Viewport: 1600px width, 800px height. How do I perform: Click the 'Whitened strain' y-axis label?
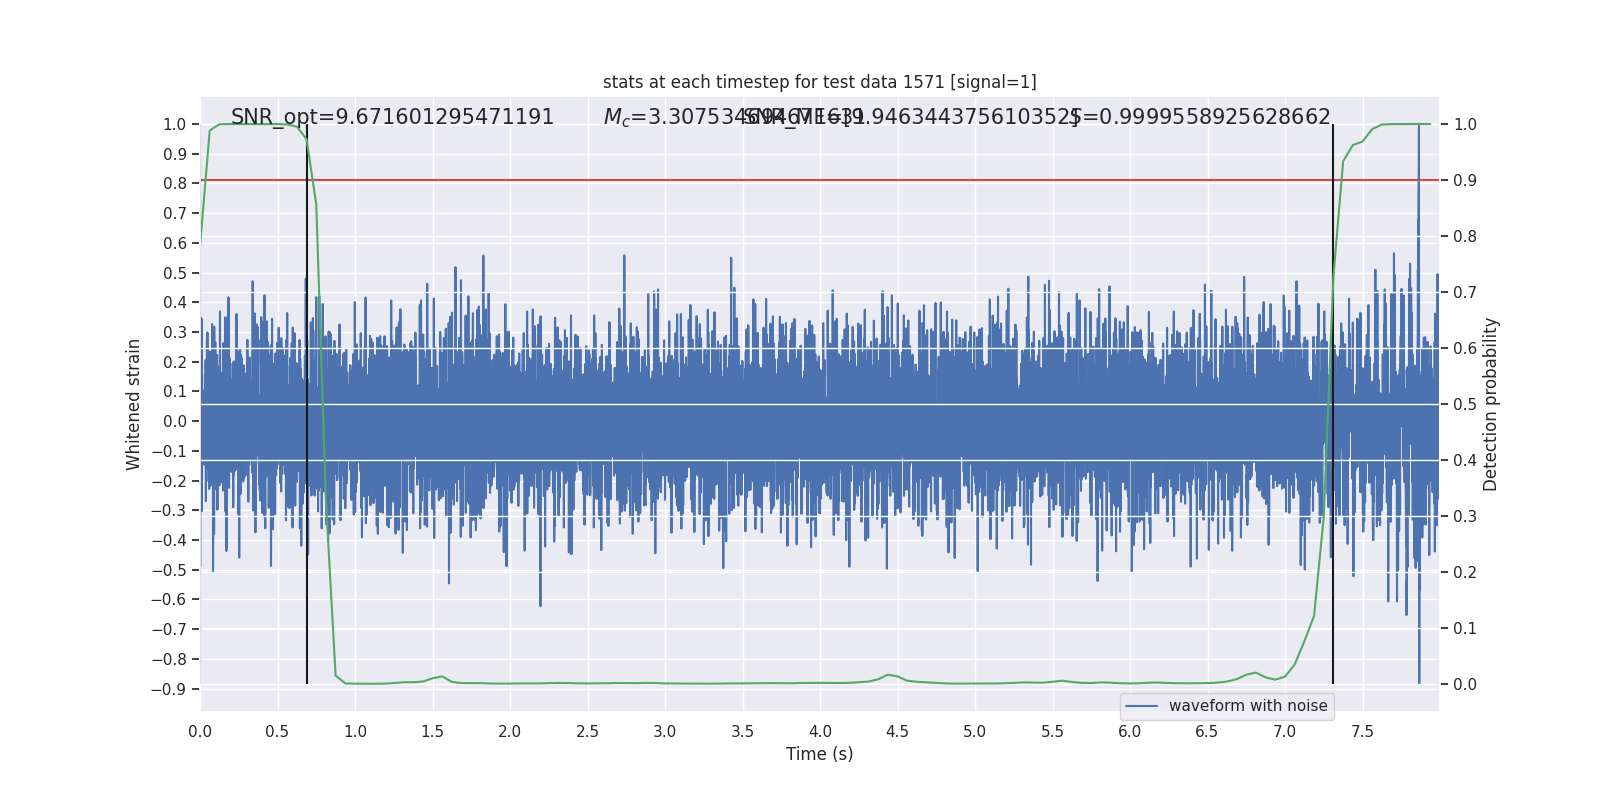coord(134,404)
